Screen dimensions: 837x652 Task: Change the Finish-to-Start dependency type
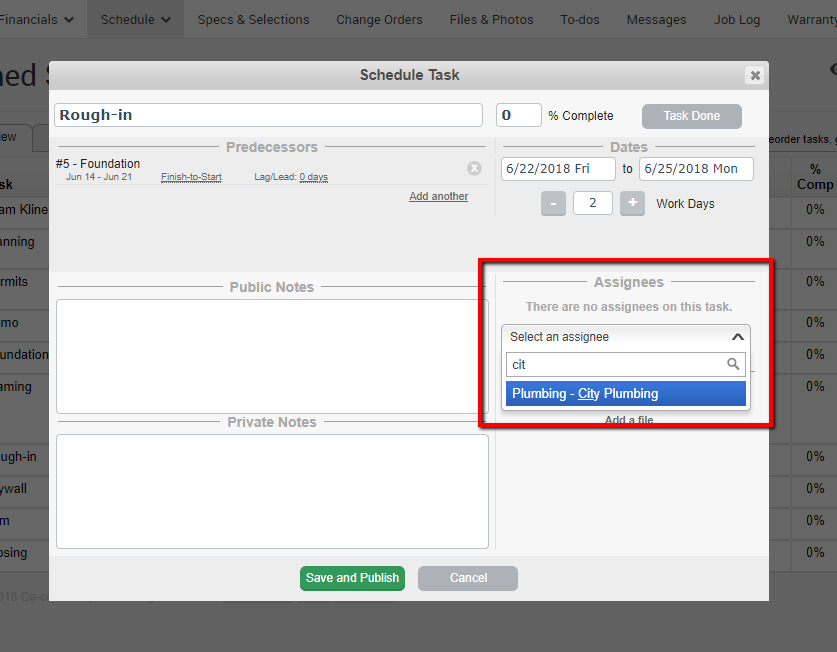[191, 177]
